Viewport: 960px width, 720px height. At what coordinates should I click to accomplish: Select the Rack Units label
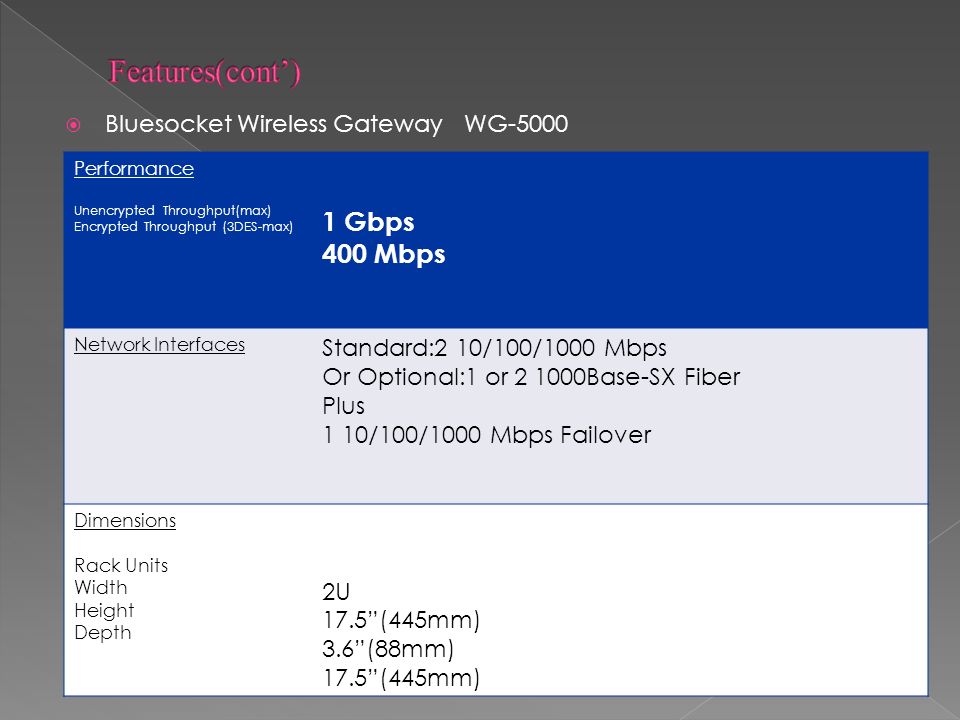(121, 565)
